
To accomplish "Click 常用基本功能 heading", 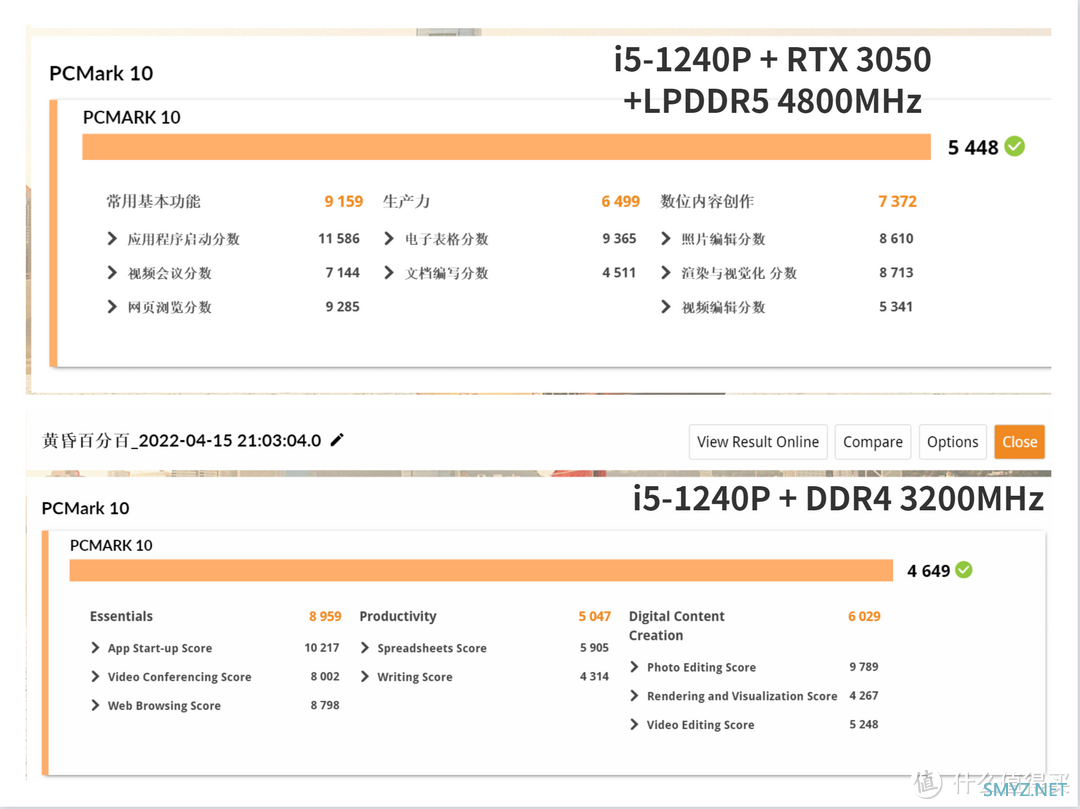I will (153, 201).
